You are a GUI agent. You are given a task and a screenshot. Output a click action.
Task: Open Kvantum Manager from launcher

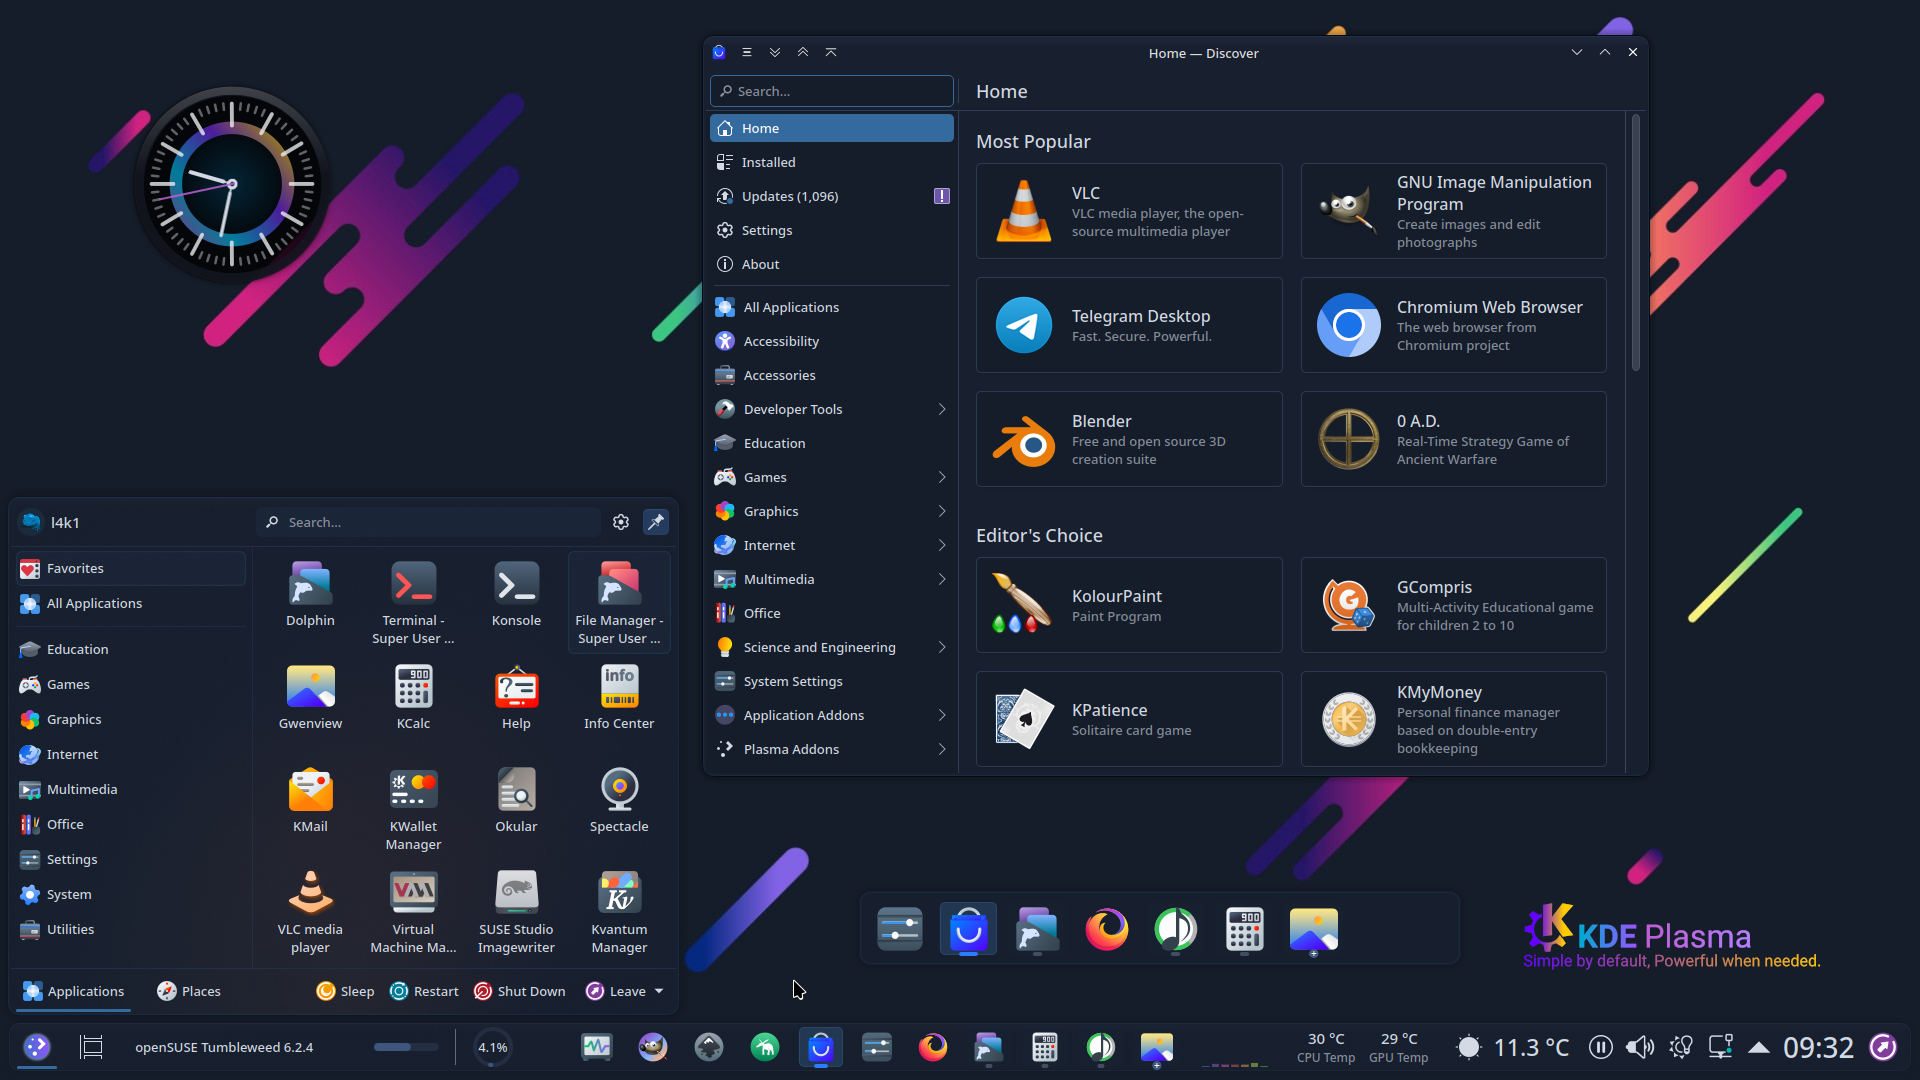(x=619, y=913)
